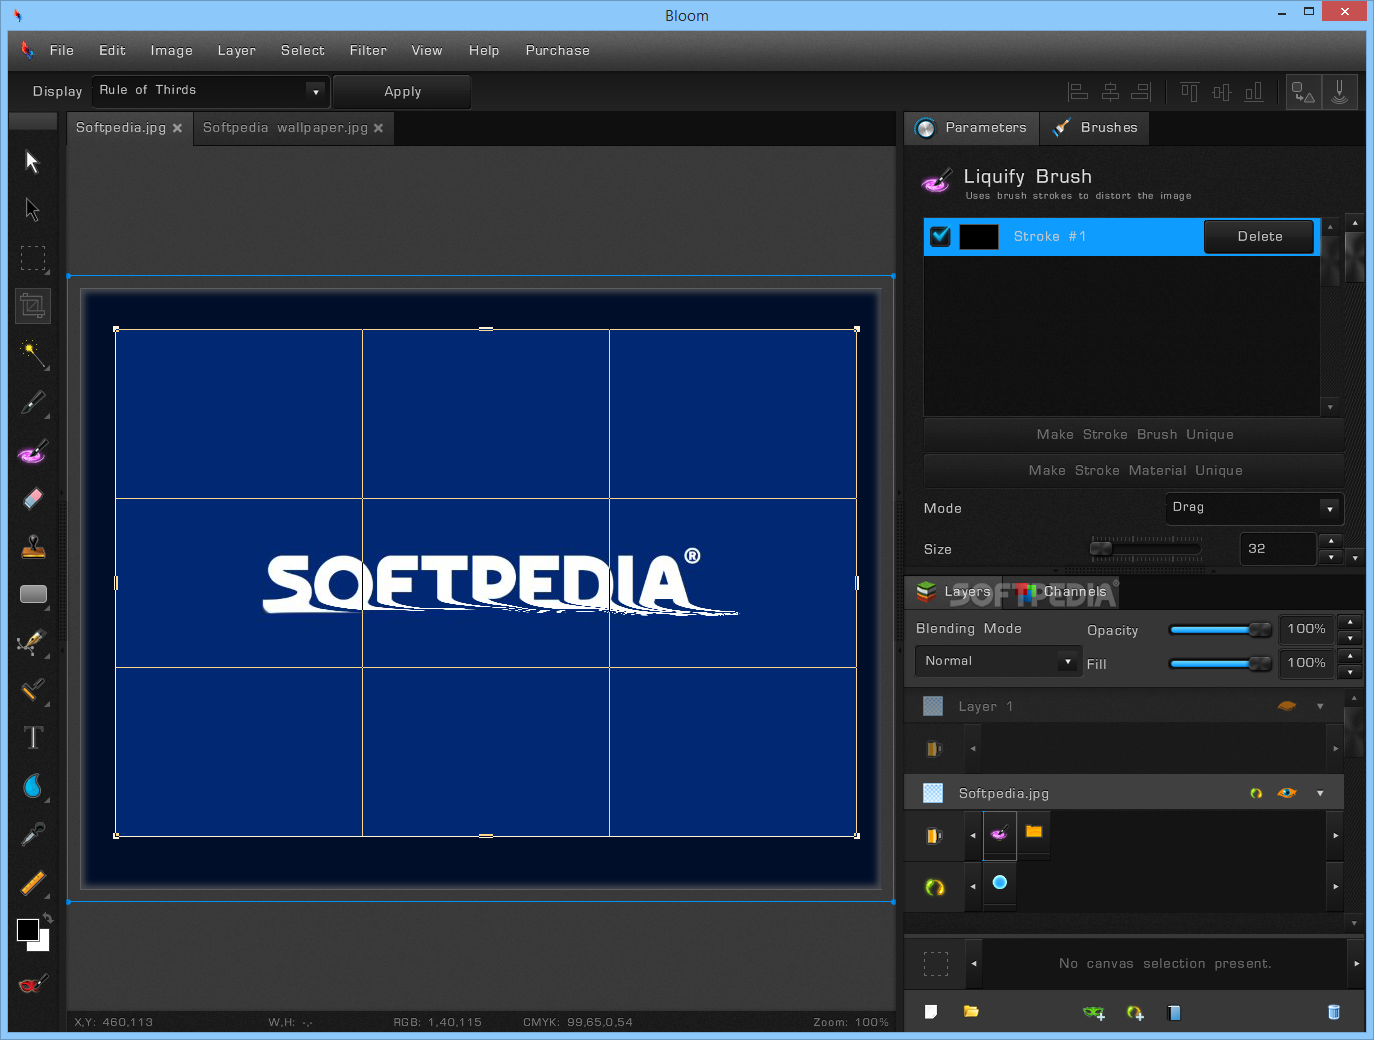The image size is (1374, 1040).
Task: Toggle visibility of Layer 1
Action: pyautogui.click(x=1287, y=706)
